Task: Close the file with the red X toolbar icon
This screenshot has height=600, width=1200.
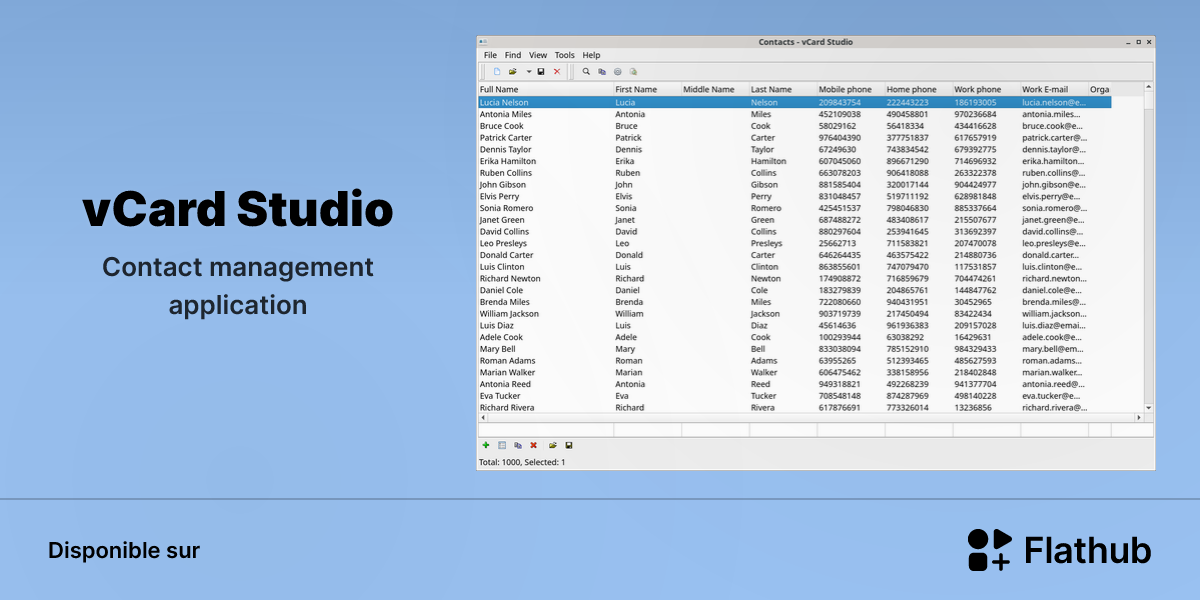Action: (x=557, y=72)
